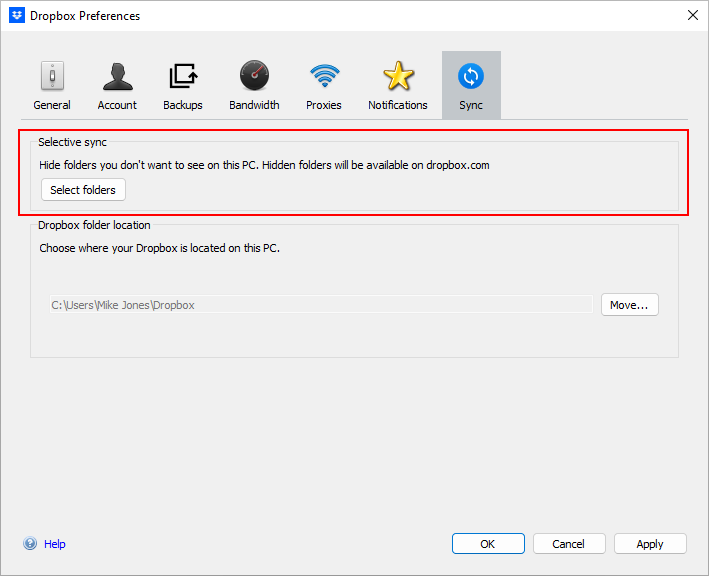This screenshot has width=709, height=576.
Task: Open the Backups icon
Action: [x=183, y=76]
